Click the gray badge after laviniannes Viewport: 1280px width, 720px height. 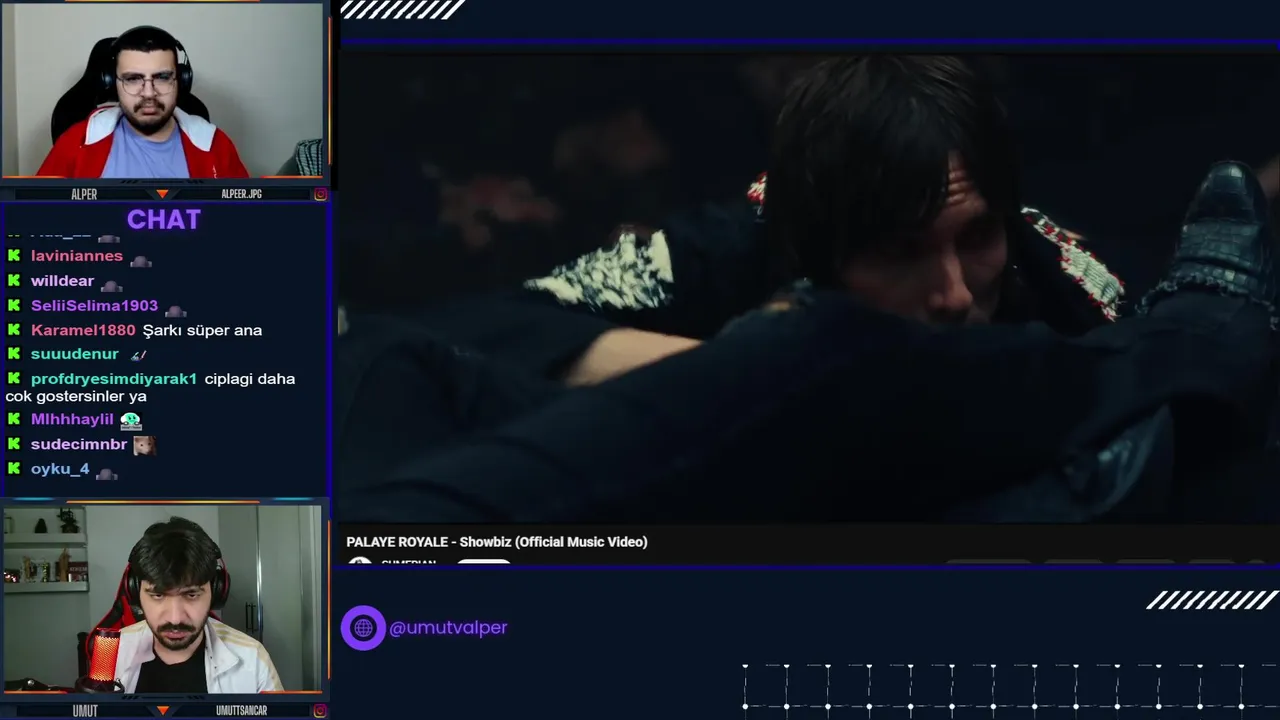pyautogui.click(x=140, y=260)
